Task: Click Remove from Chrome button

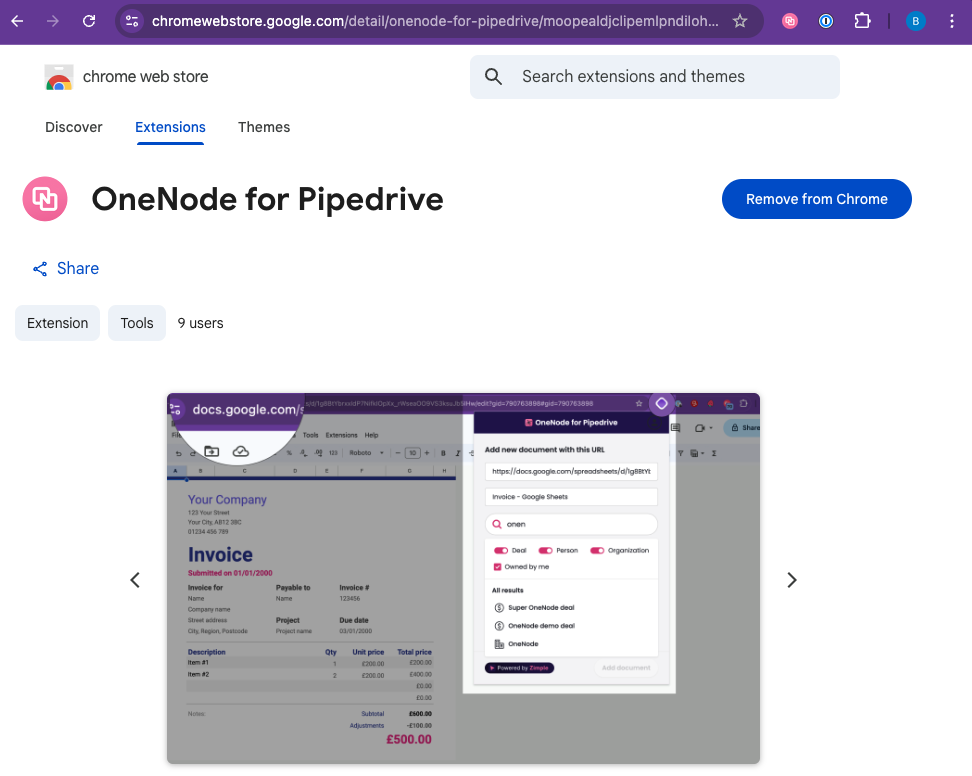Action: pos(816,199)
